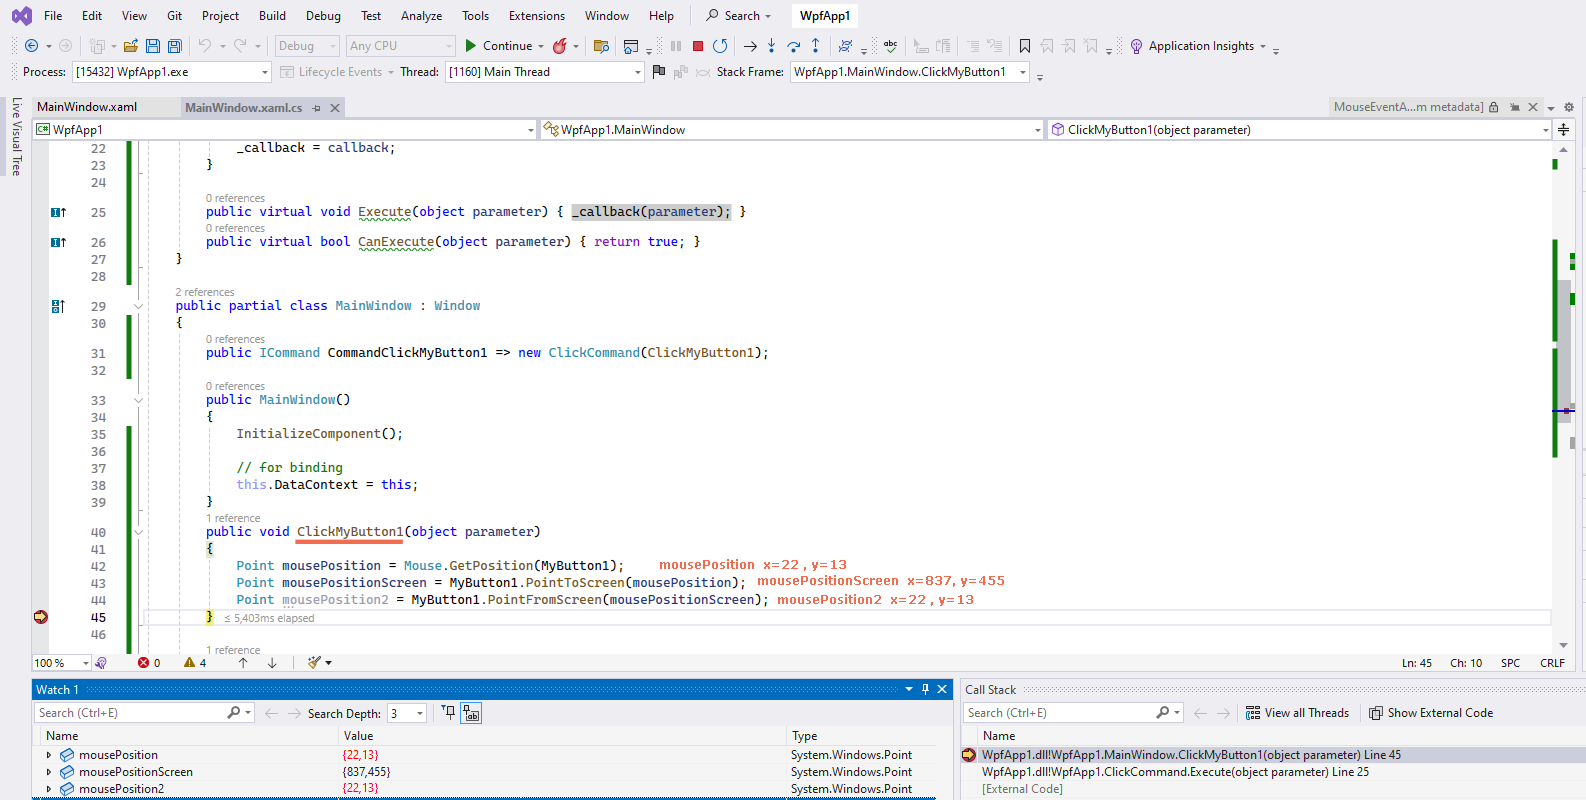The height and width of the screenshot is (800, 1586).
Task: Click the Show Next Statement arrow icon
Action: [x=750, y=46]
